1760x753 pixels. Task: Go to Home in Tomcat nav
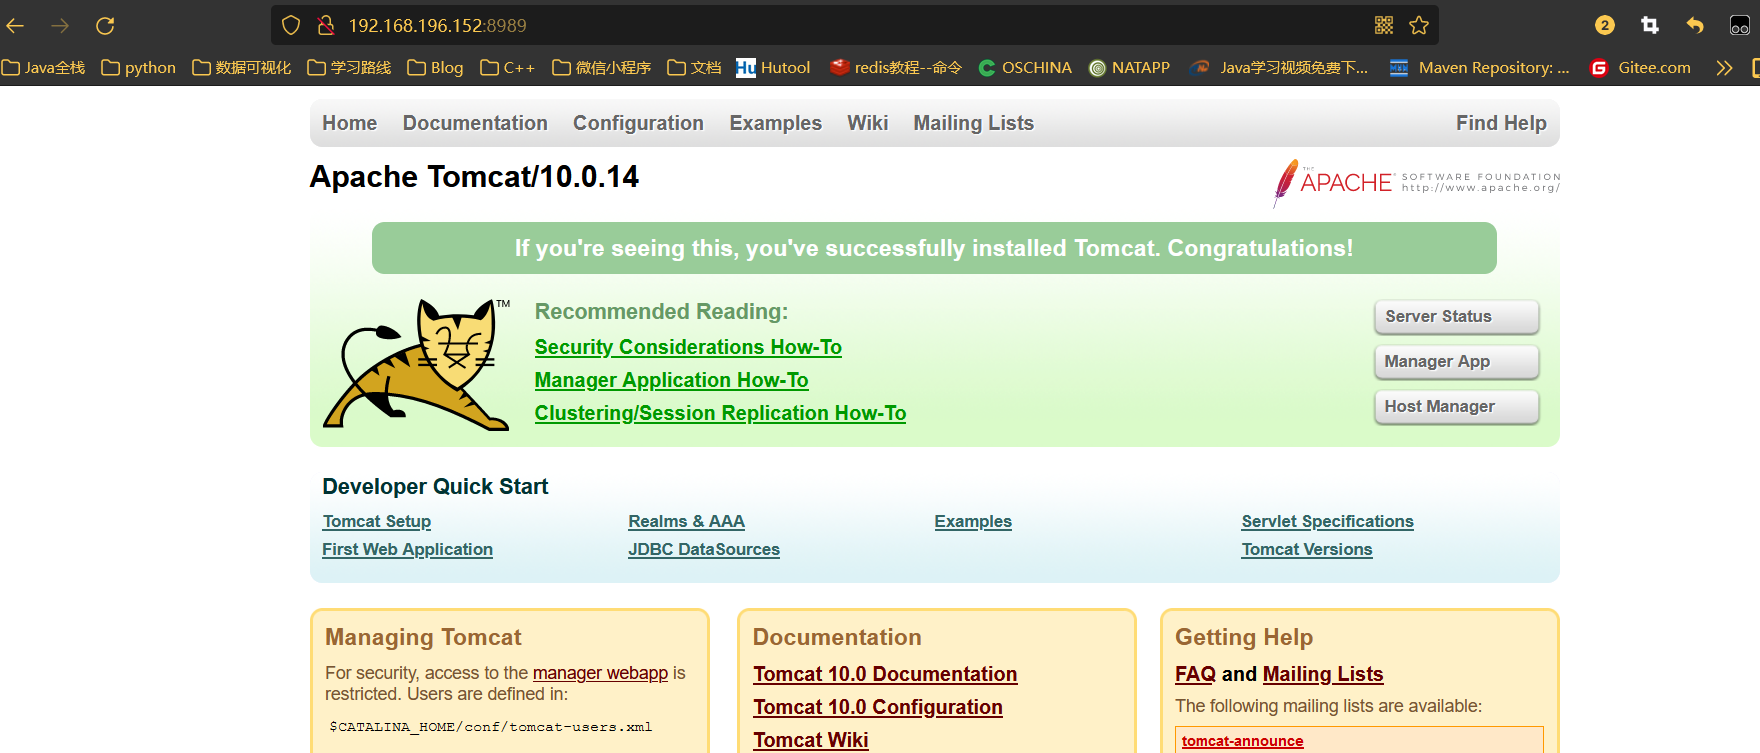tap(349, 123)
